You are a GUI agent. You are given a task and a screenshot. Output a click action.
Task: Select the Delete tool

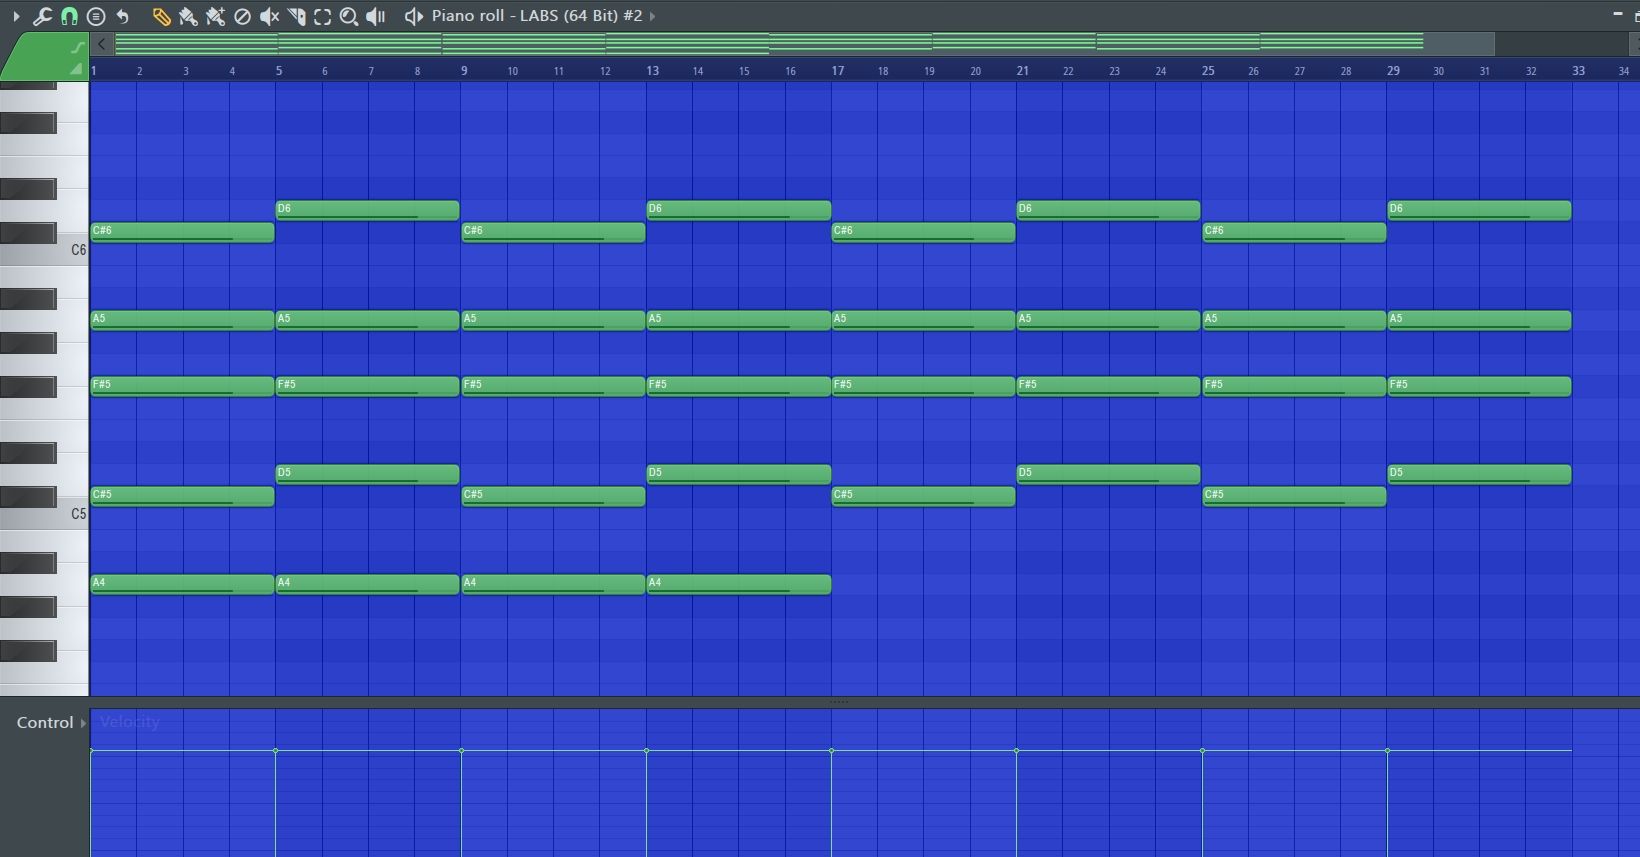[x=242, y=16]
